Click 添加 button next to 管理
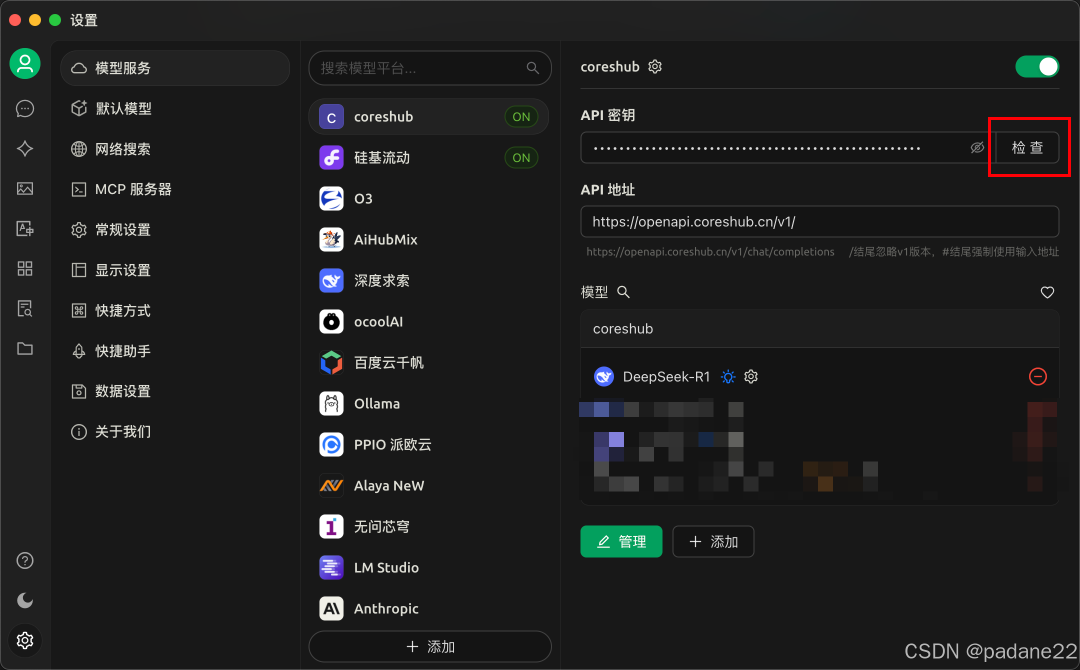This screenshot has height=670, width=1080. click(x=713, y=542)
